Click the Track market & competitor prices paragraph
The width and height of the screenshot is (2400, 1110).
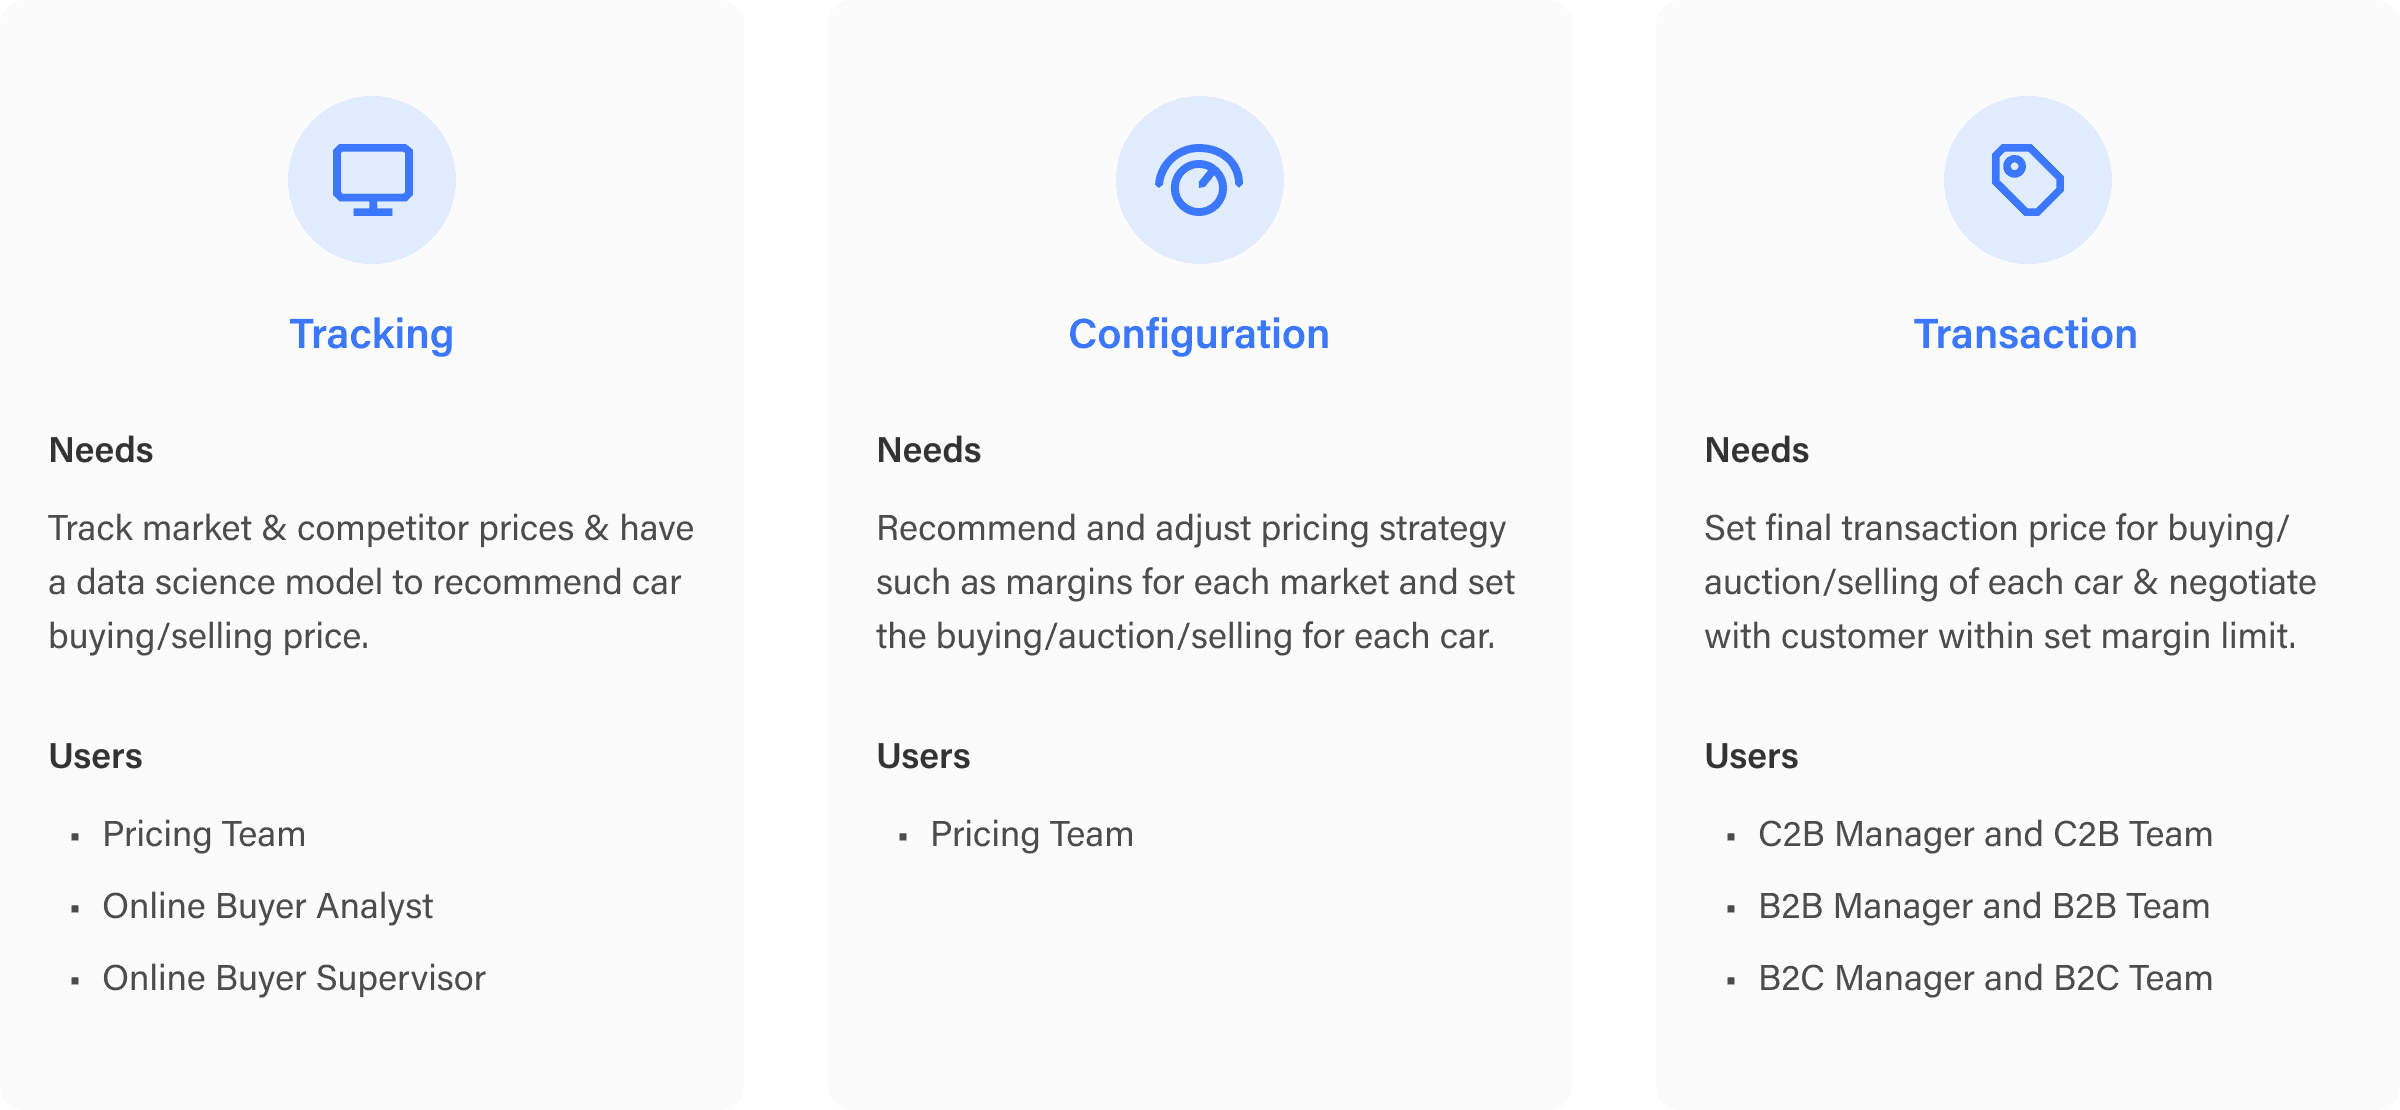pos(370,582)
